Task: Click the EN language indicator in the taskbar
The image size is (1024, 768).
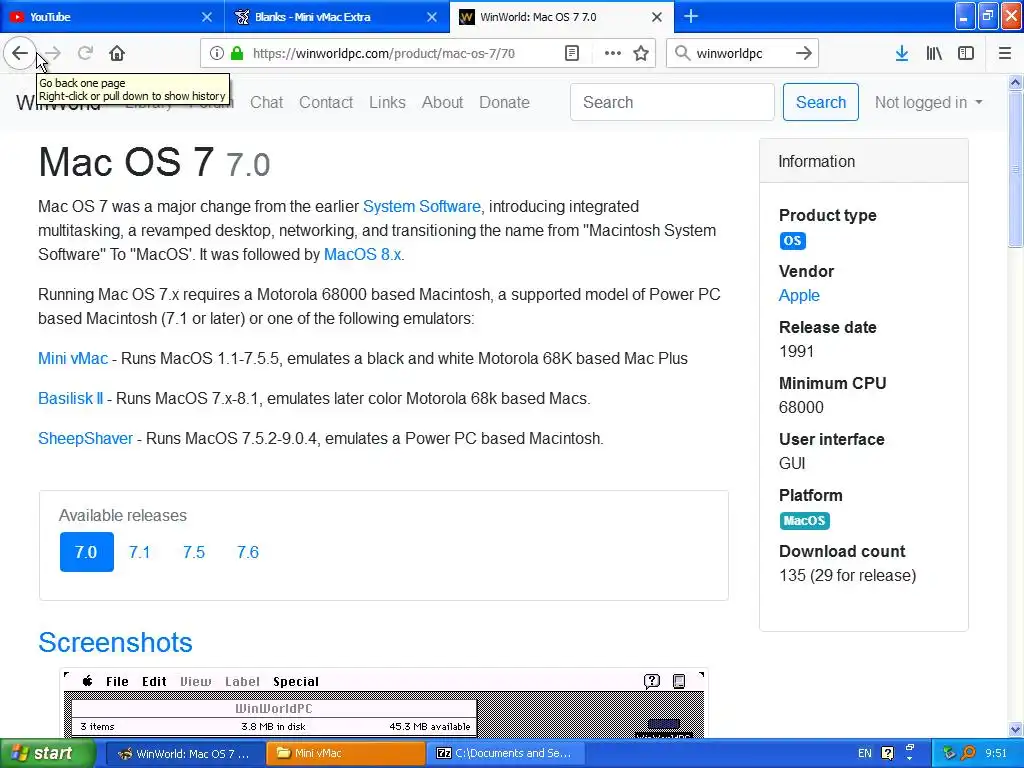Action: tap(865, 753)
